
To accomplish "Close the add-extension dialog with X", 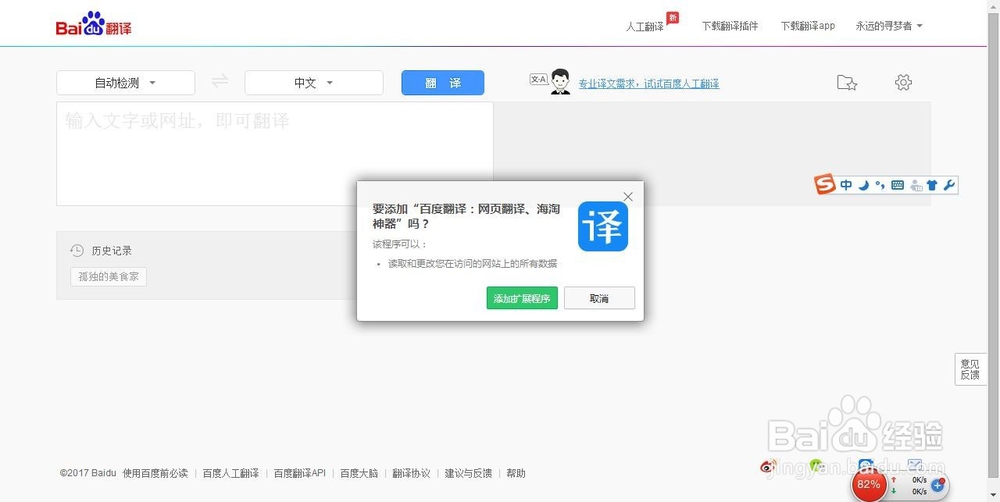I will point(628,197).
